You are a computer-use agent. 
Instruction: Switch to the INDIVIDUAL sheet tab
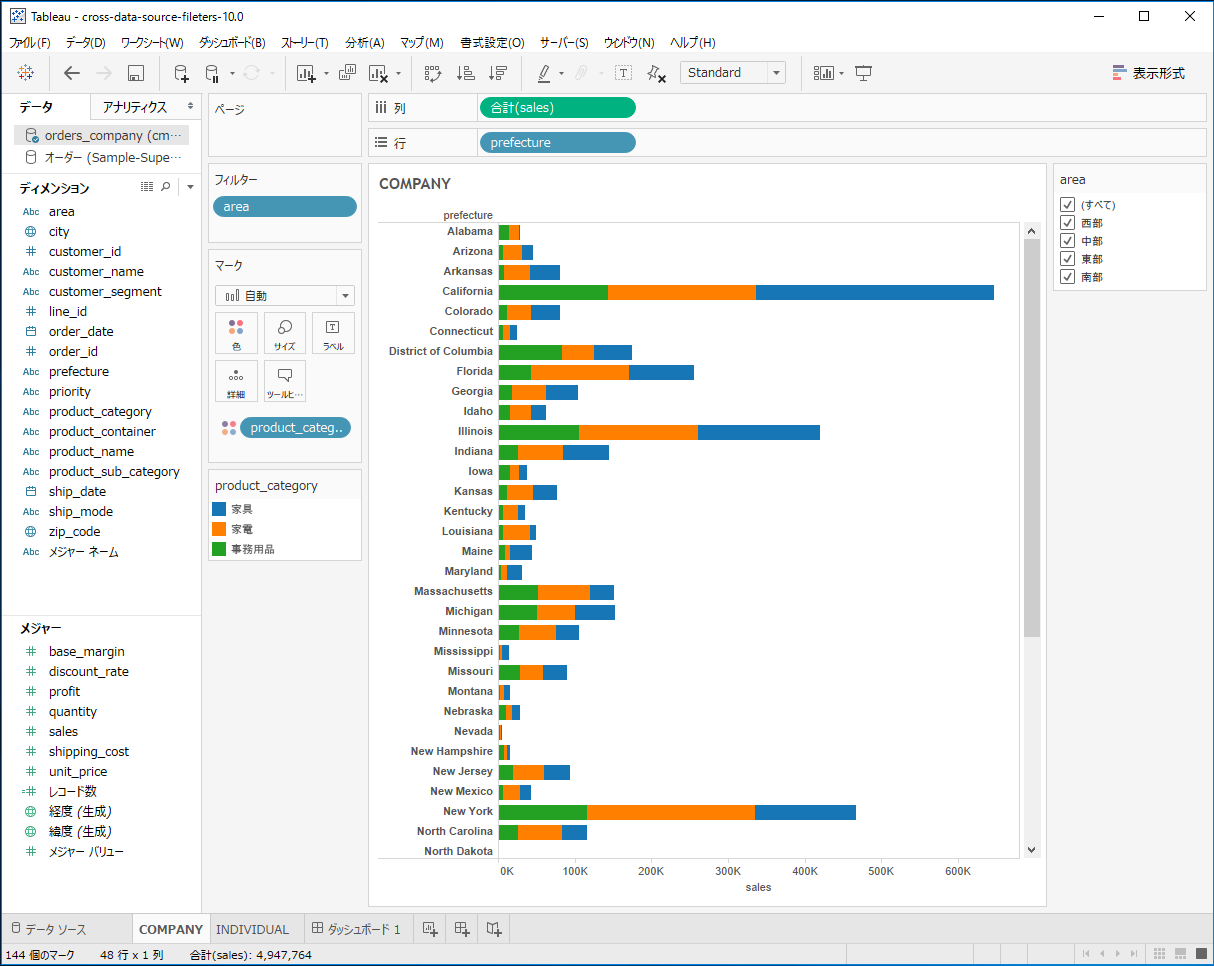point(255,929)
